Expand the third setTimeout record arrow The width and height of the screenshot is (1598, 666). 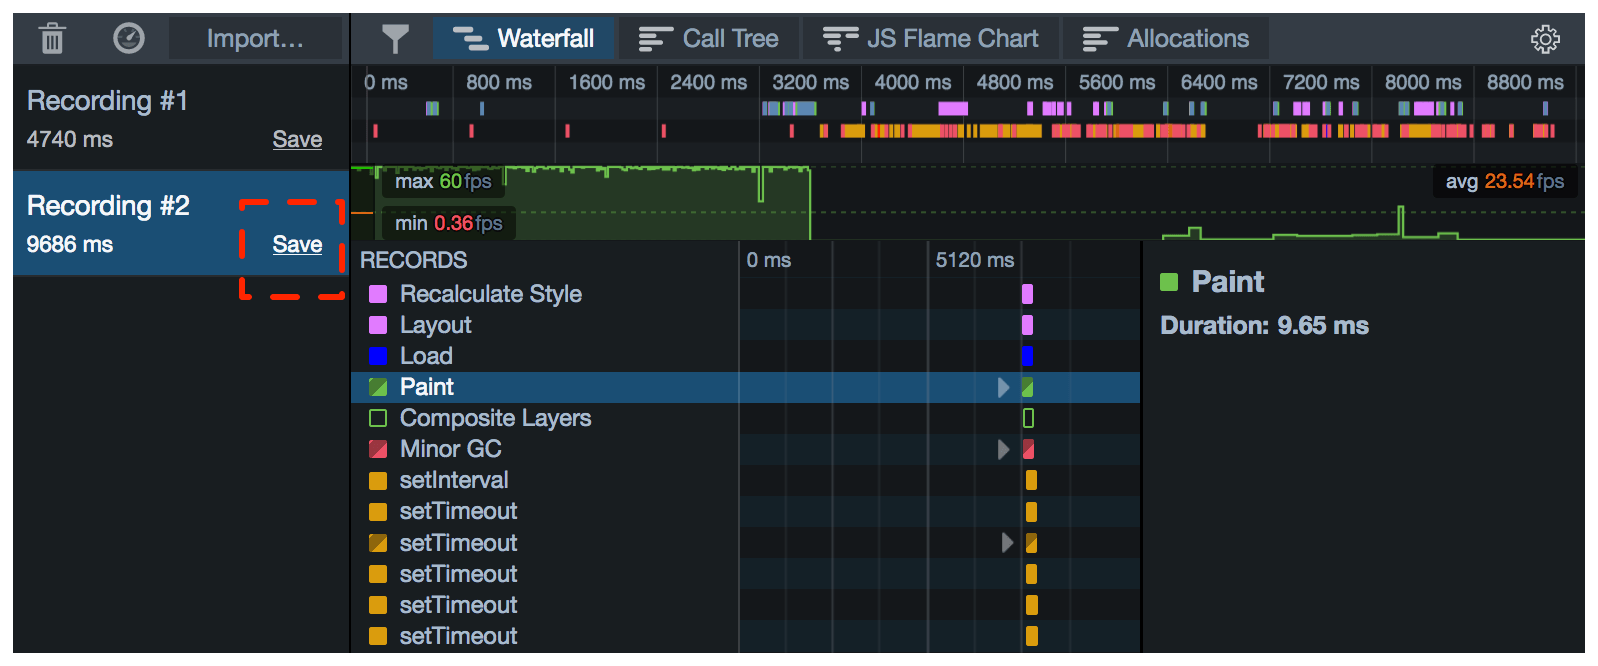[x=1007, y=543]
